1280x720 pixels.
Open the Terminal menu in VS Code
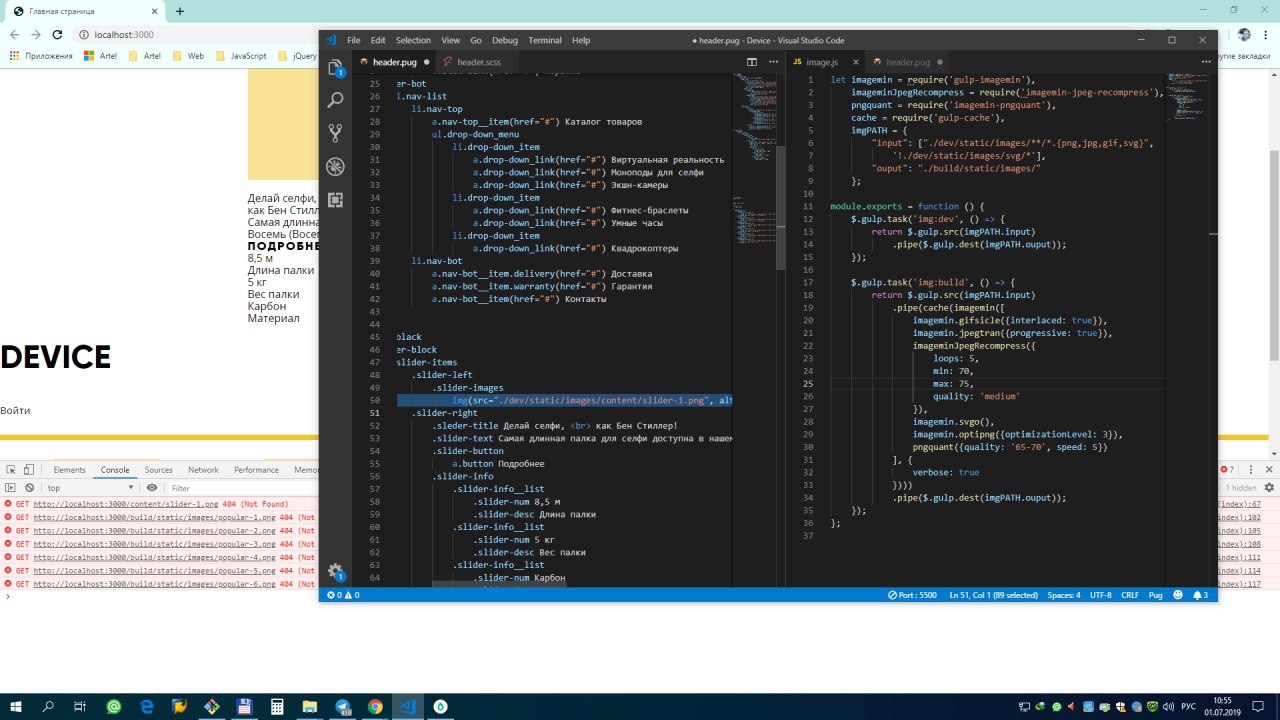point(545,40)
